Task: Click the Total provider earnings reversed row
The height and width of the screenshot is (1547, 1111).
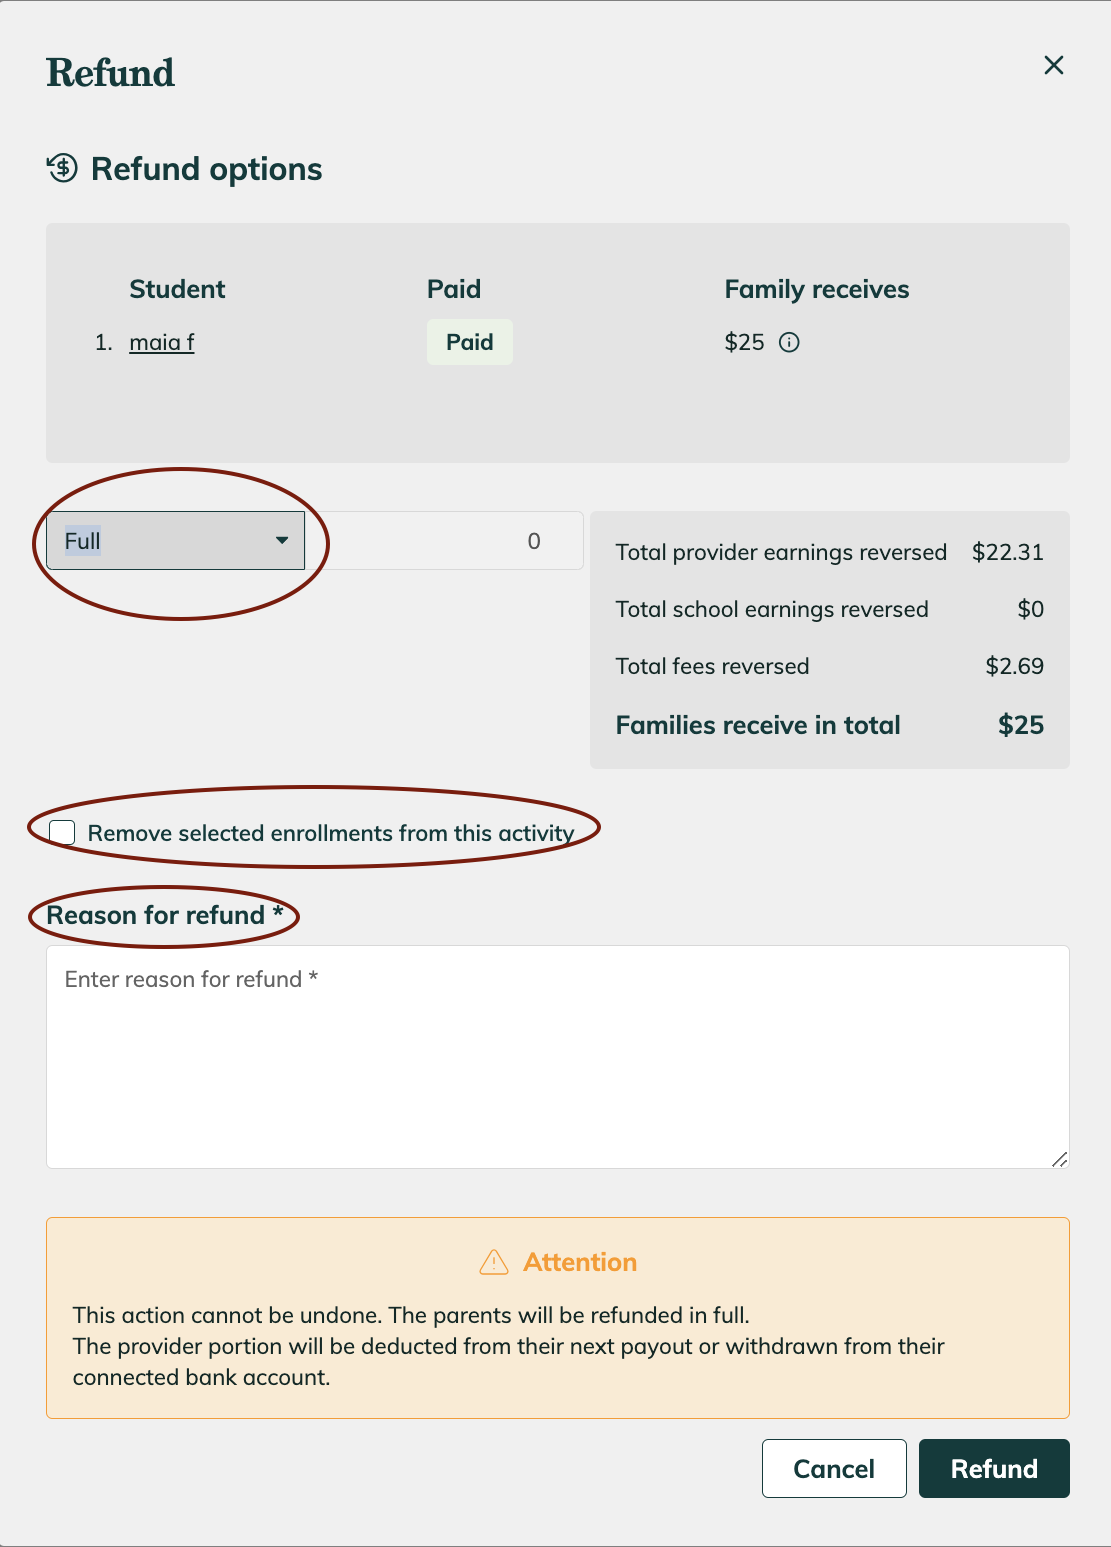Action: [x=830, y=552]
